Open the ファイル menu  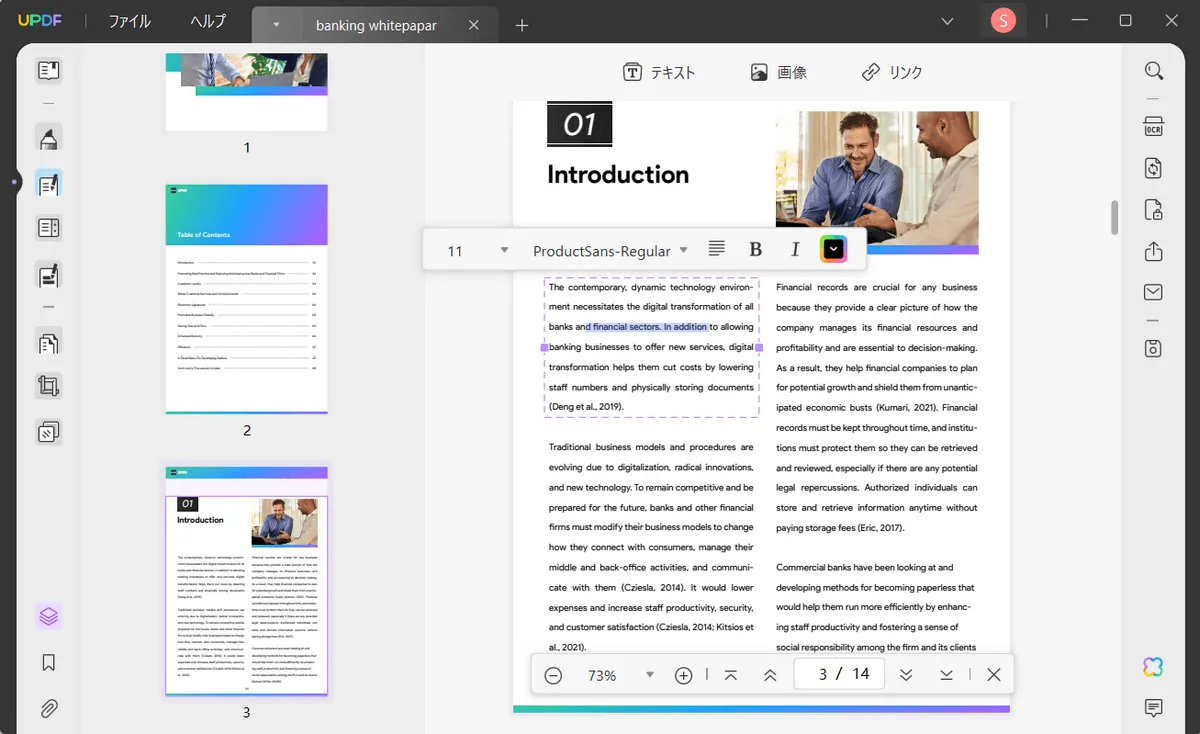pos(130,21)
